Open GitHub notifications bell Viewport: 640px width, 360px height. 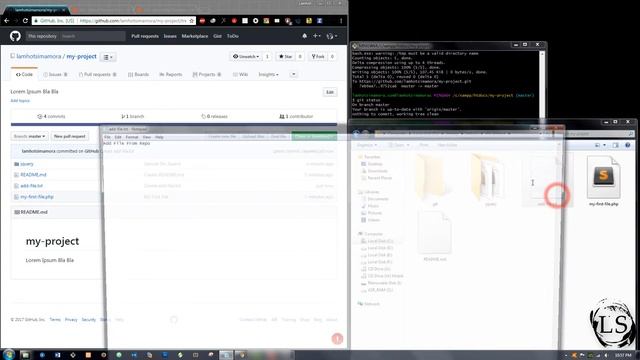pos(304,36)
